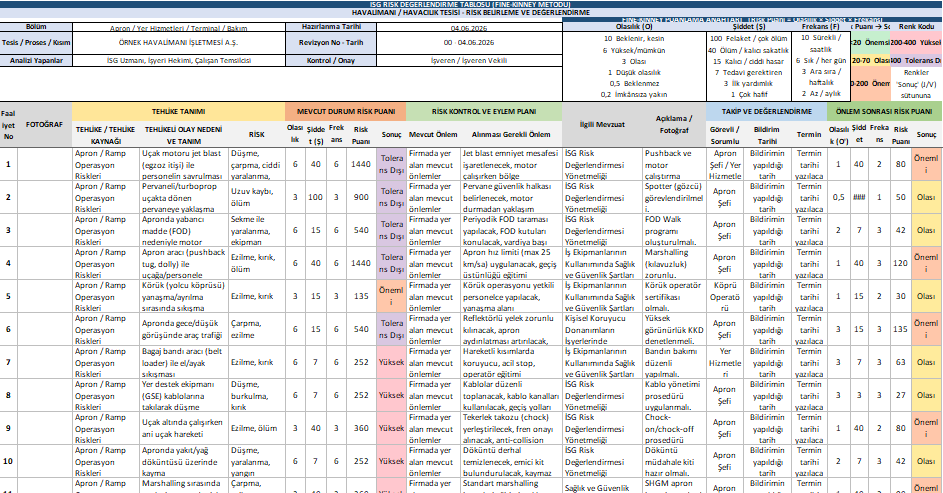Click 'Döküntü müdahale kiti hazır olmalı' cell
The height and width of the screenshot is (493, 943).
point(674,462)
